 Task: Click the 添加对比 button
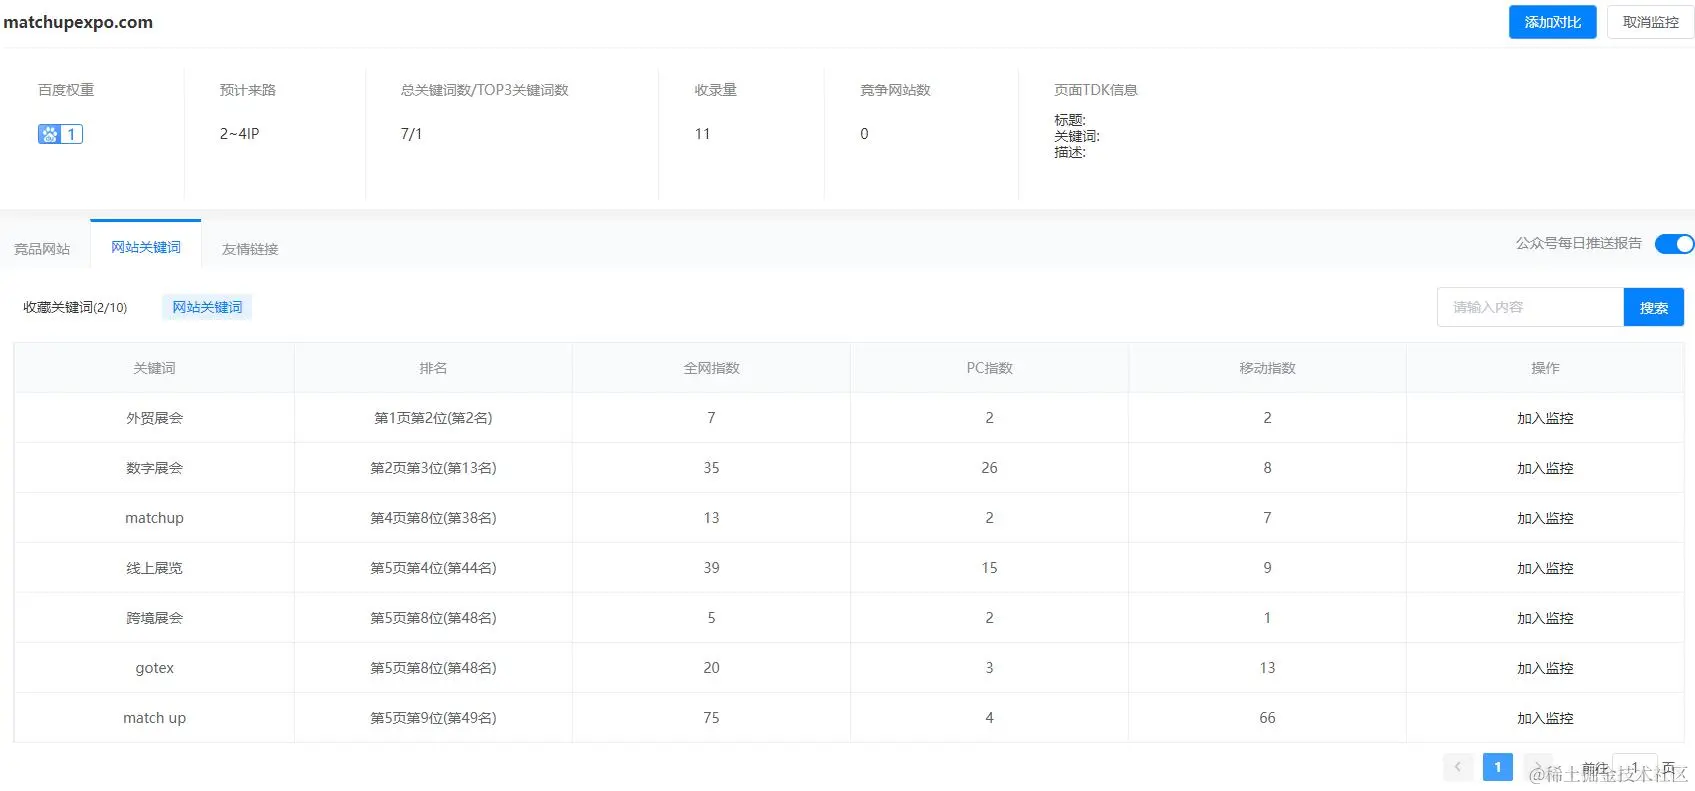[x=1552, y=22]
